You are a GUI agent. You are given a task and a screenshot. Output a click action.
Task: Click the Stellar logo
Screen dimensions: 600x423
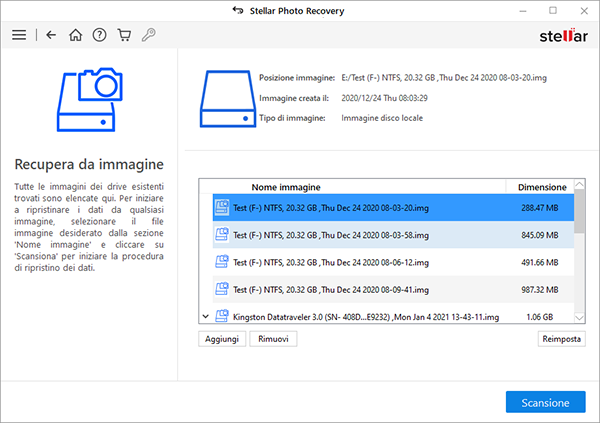tap(560, 36)
